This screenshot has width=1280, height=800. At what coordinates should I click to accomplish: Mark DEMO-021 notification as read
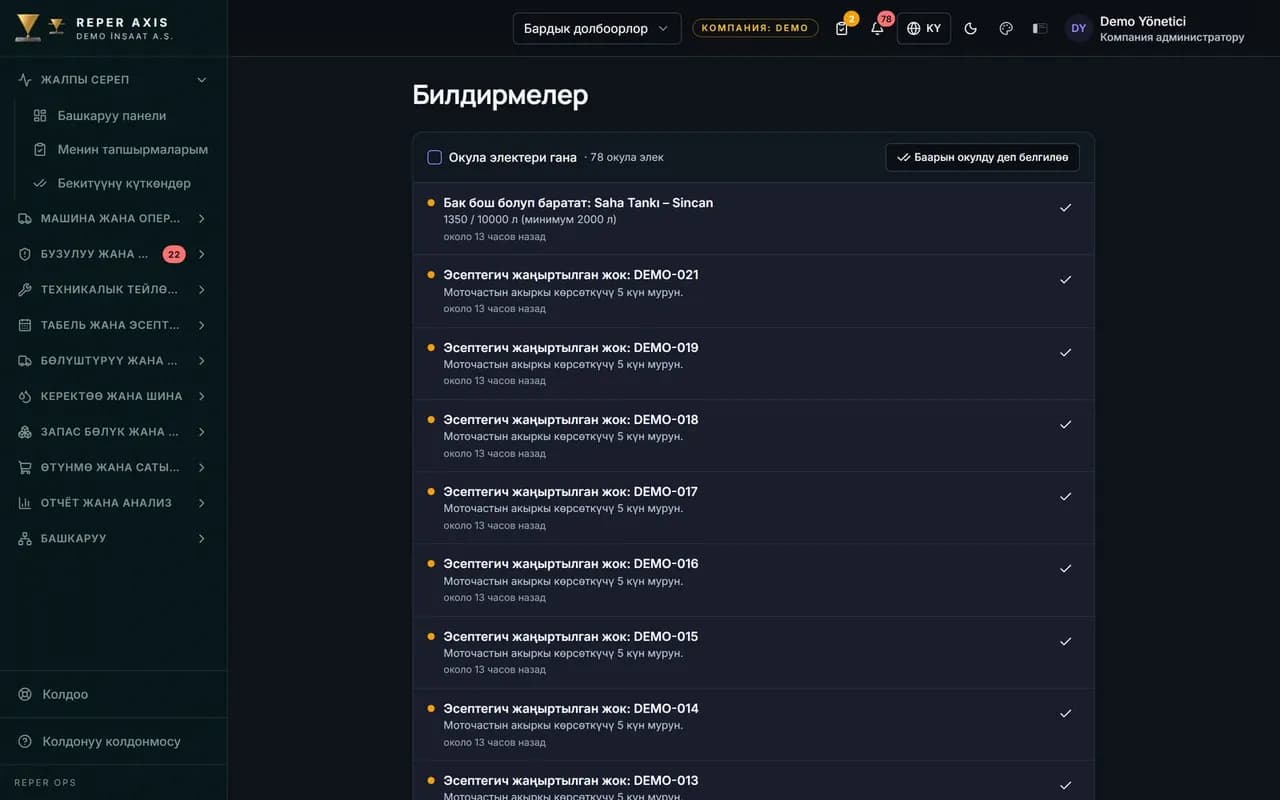(x=1065, y=279)
